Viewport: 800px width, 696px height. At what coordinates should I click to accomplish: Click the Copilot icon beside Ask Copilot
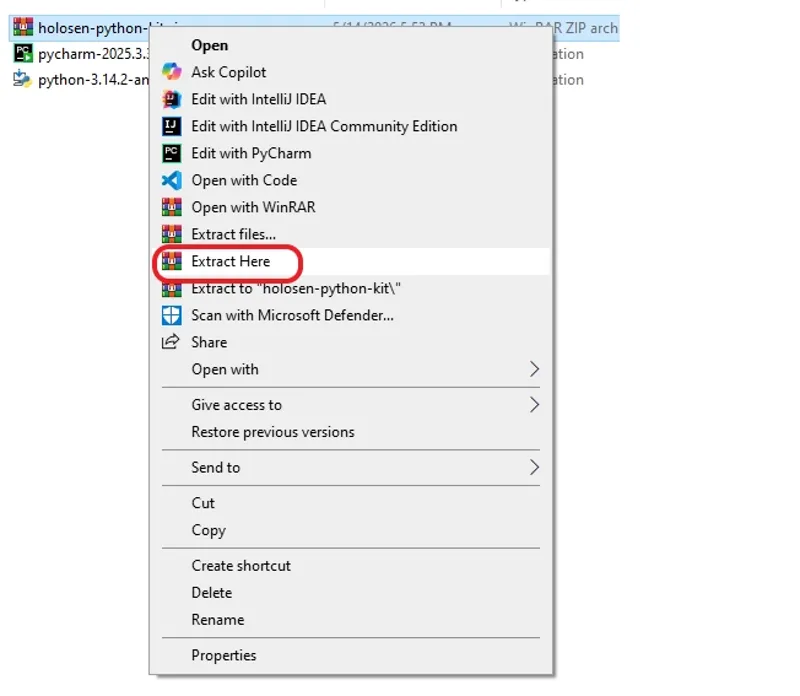171,72
